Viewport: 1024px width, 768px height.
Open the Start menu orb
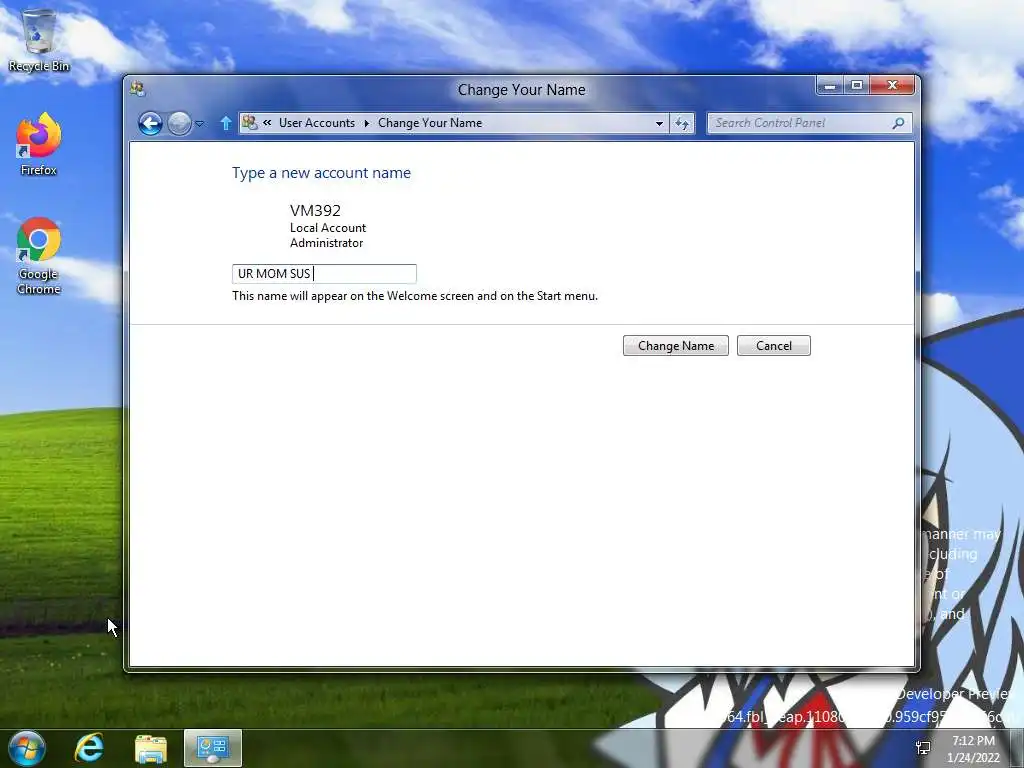coord(27,748)
